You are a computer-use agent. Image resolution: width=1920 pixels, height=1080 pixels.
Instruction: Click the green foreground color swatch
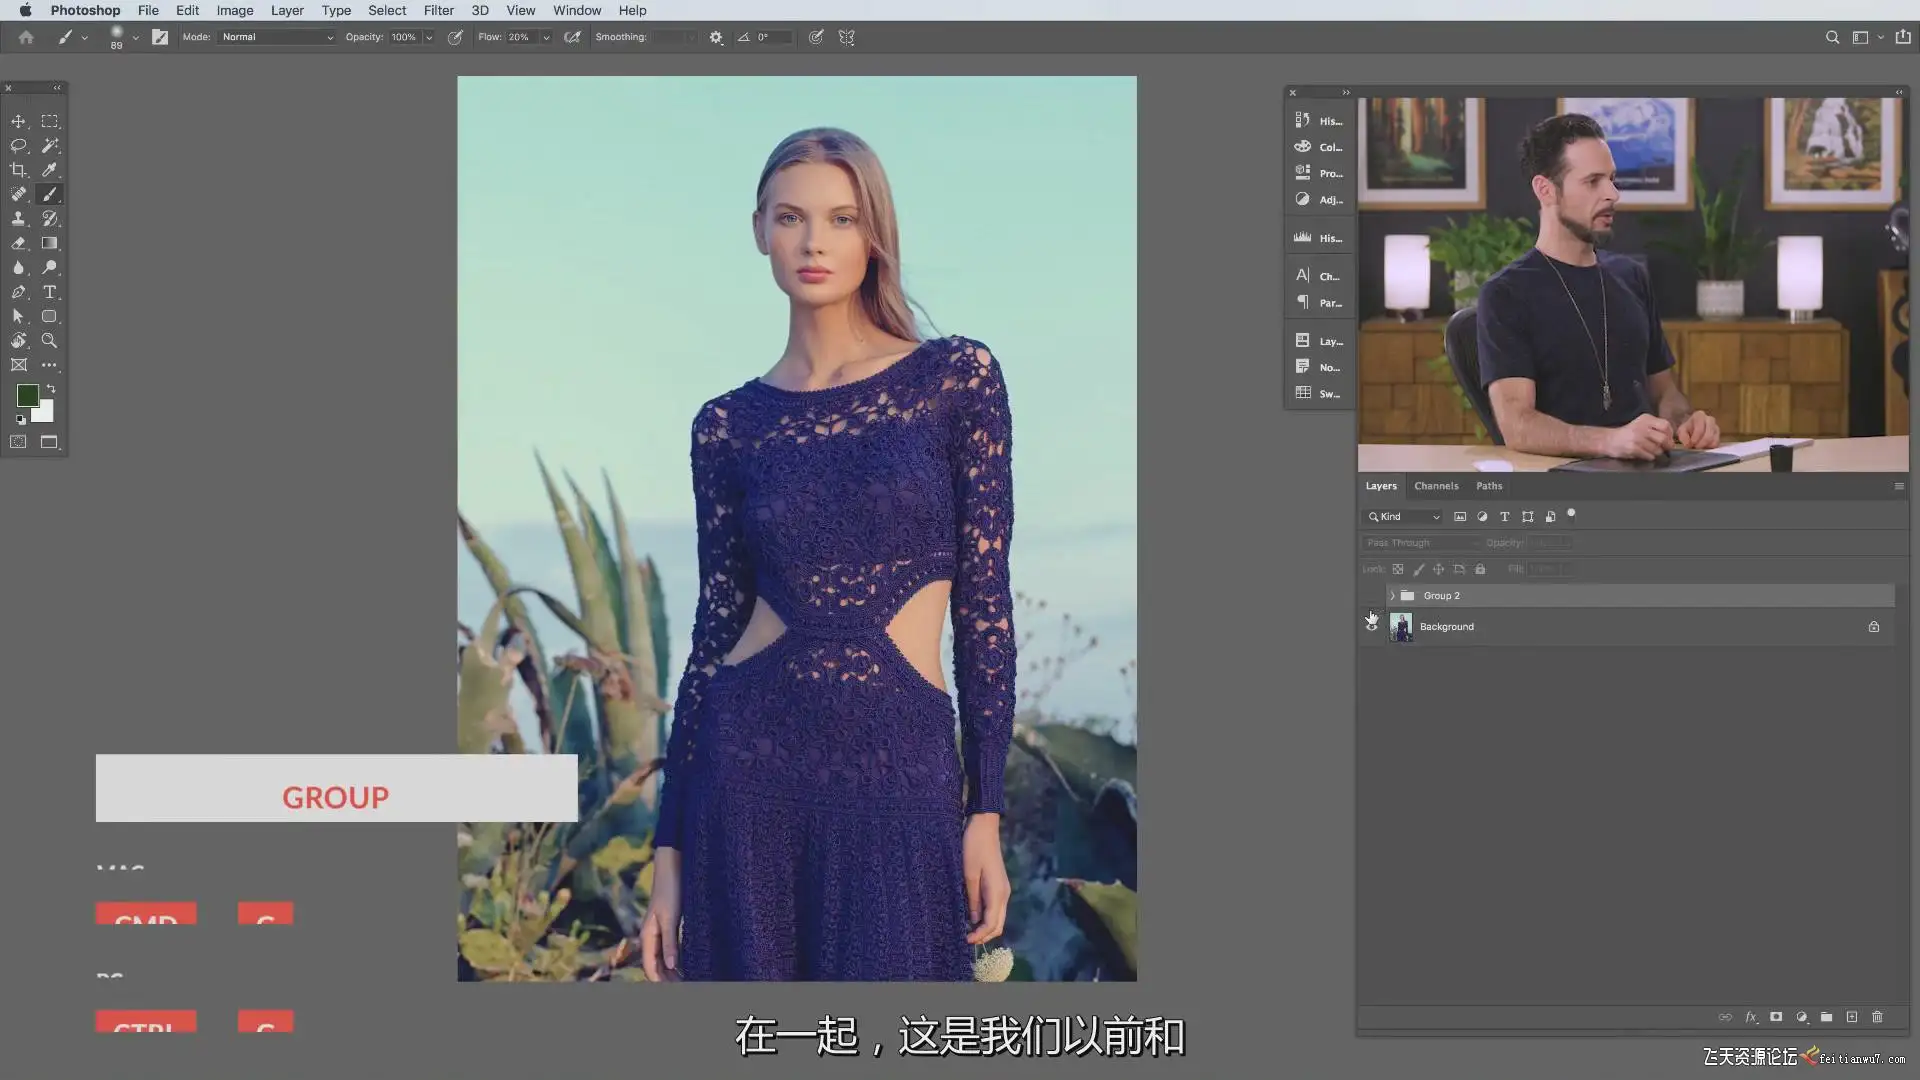(27, 395)
